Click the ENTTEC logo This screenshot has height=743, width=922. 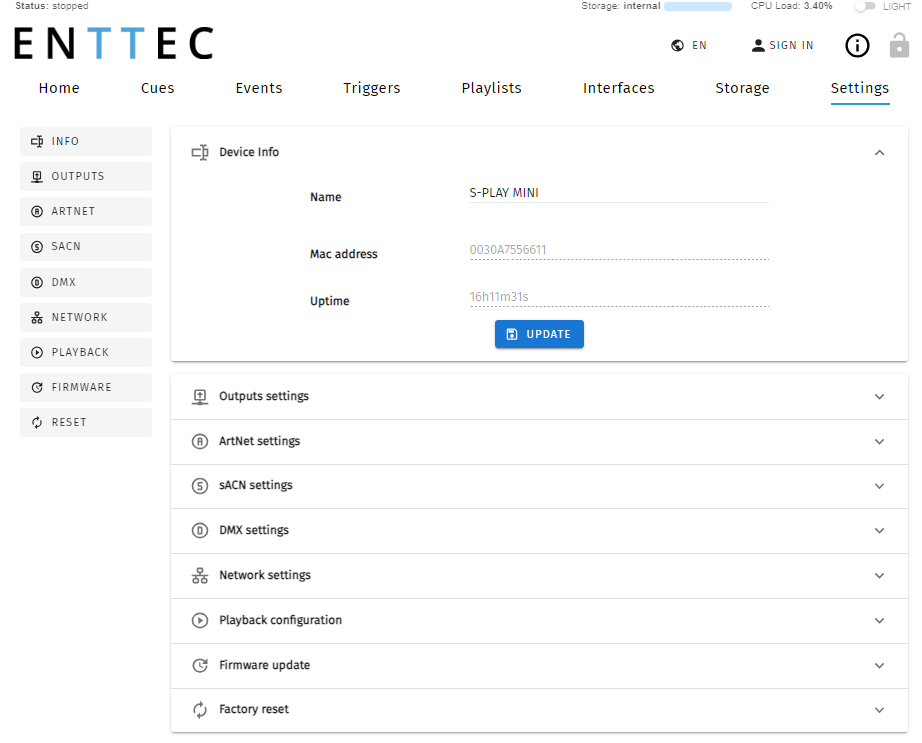pyautogui.click(x=113, y=43)
